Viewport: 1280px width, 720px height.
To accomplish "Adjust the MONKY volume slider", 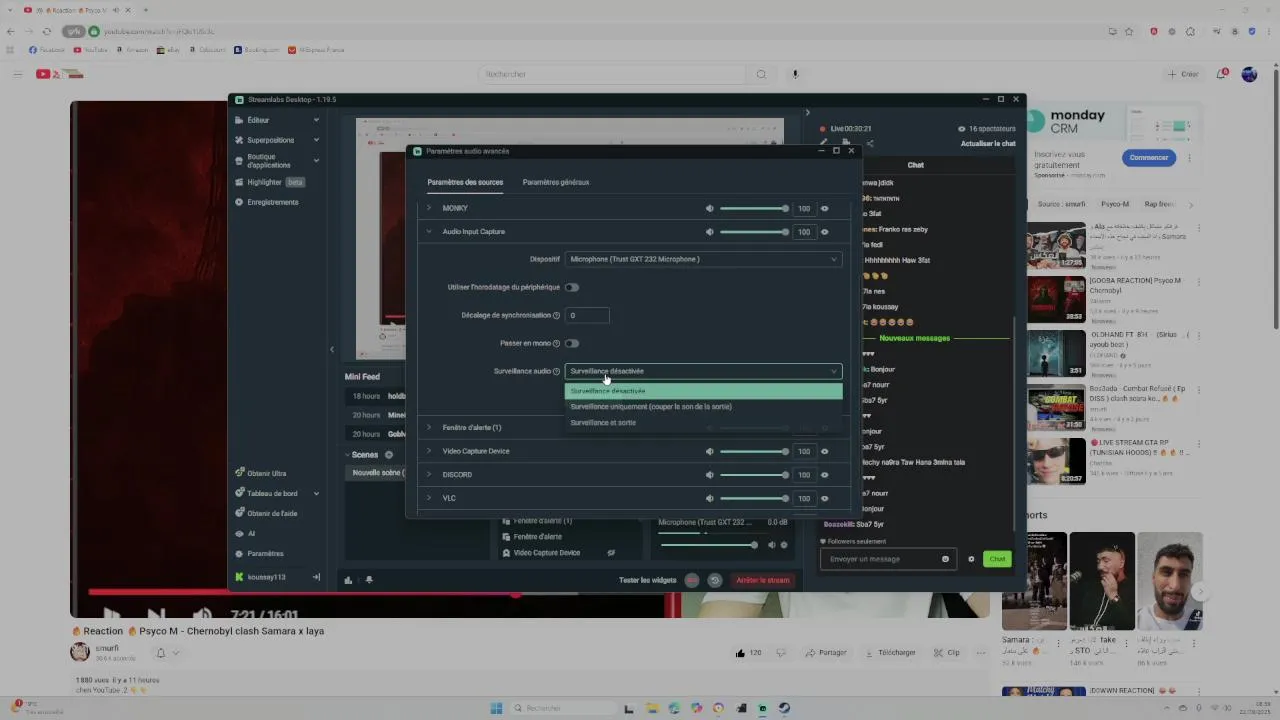I will [753, 208].
